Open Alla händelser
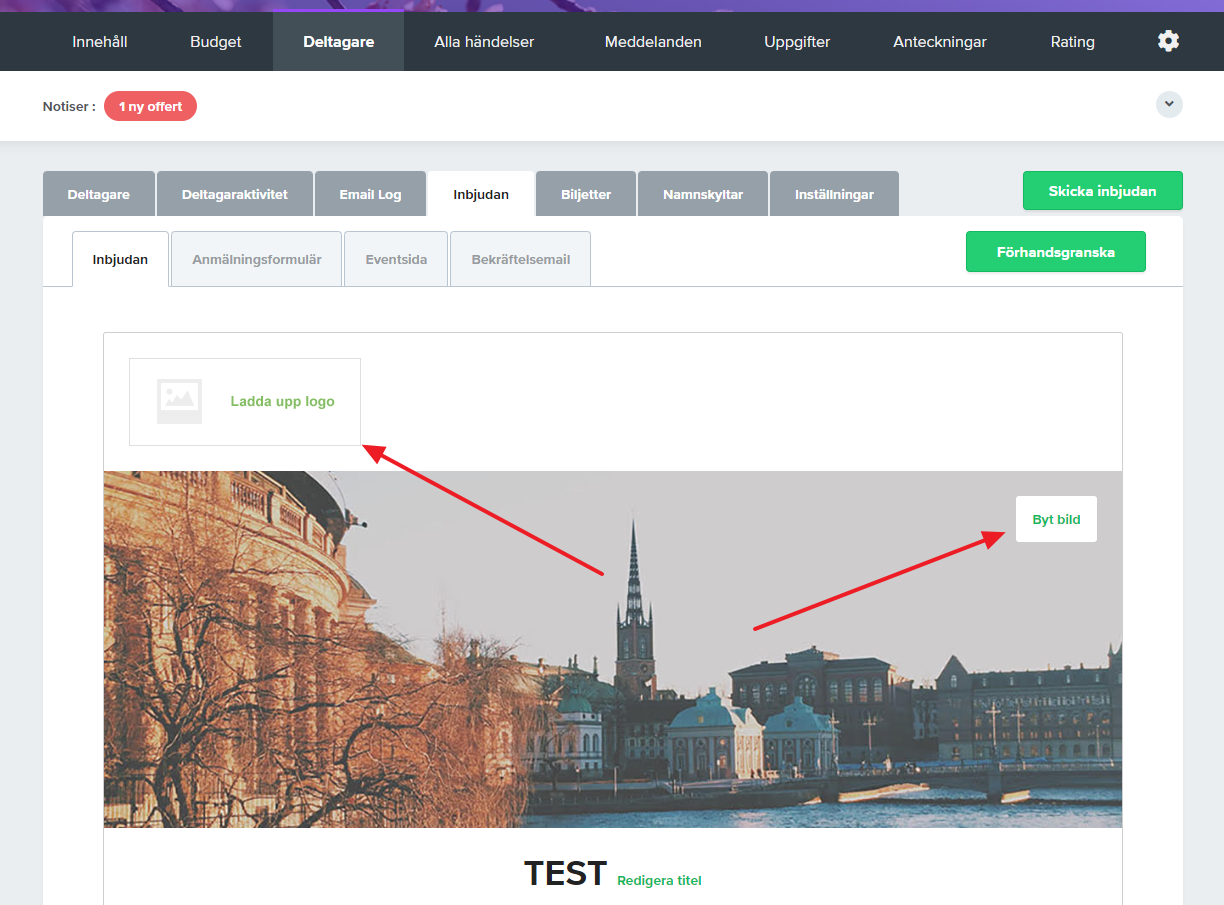 click(x=484, y=42)
